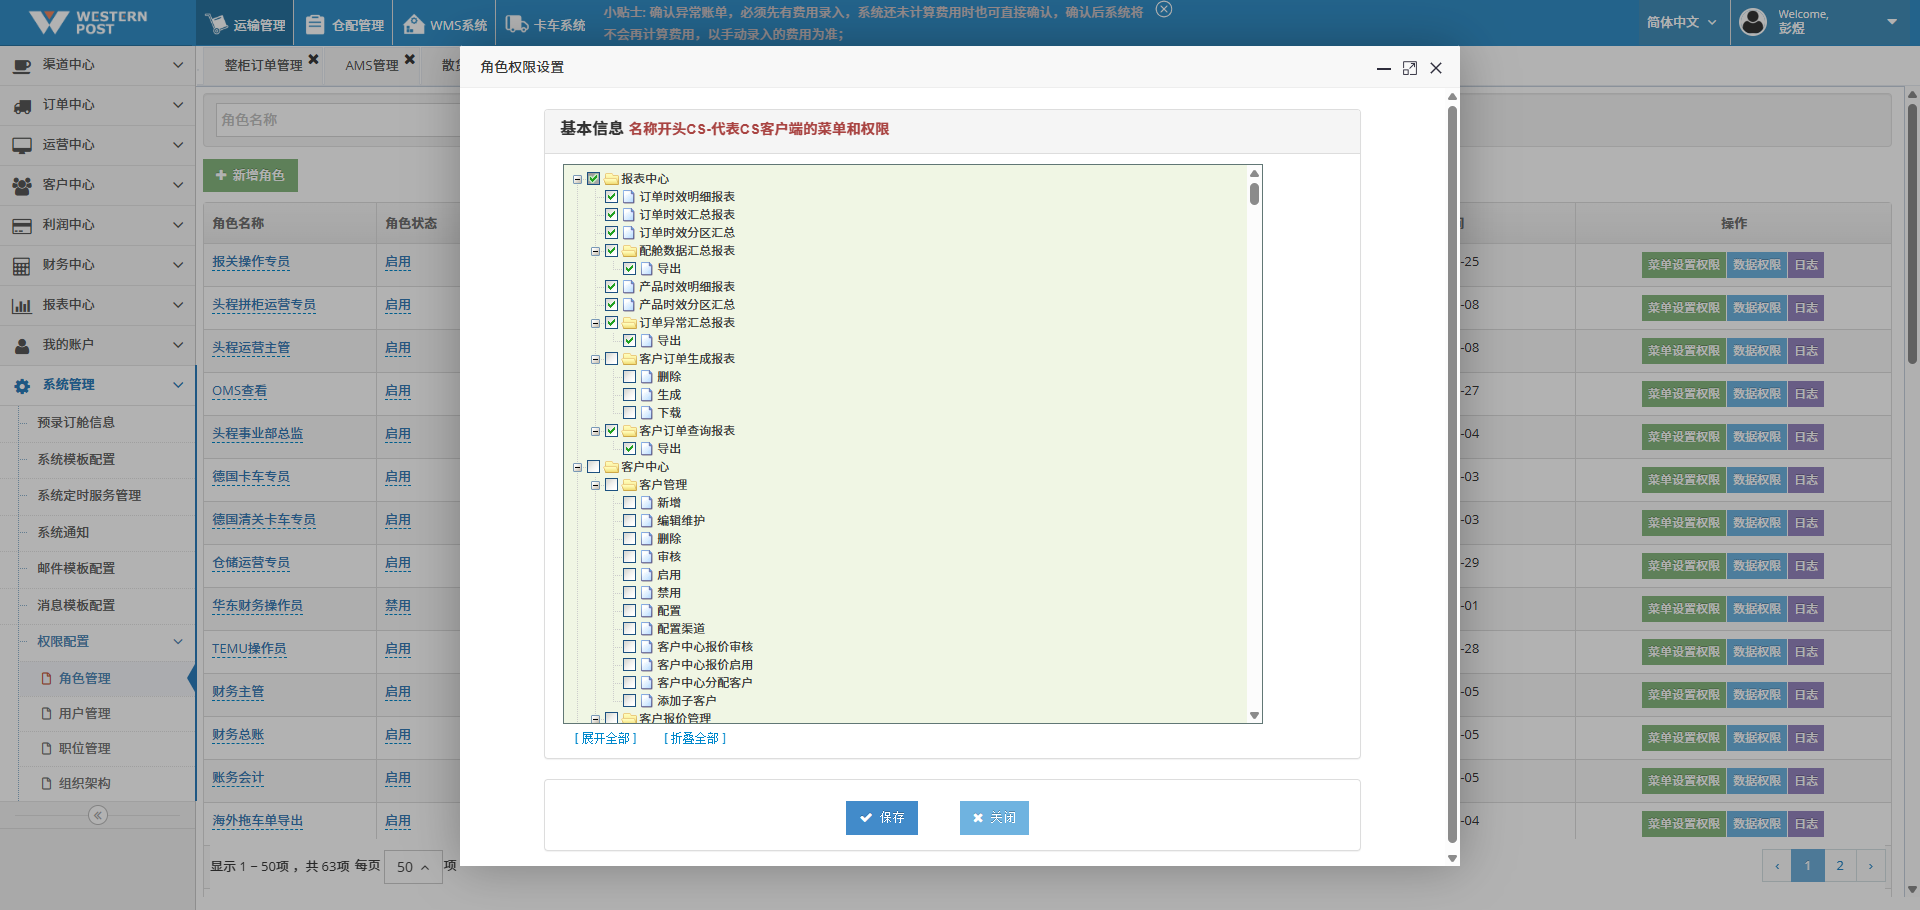1920x910 pixels.
Task: Open 用户管理 in sidebar menu
Action: point(84,714)
